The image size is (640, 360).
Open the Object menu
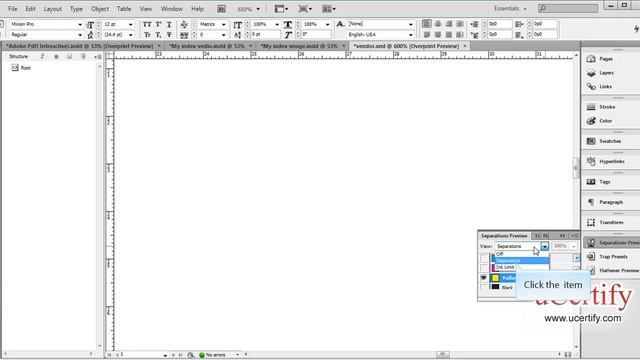pyautogui.click(x=100, y=9)
